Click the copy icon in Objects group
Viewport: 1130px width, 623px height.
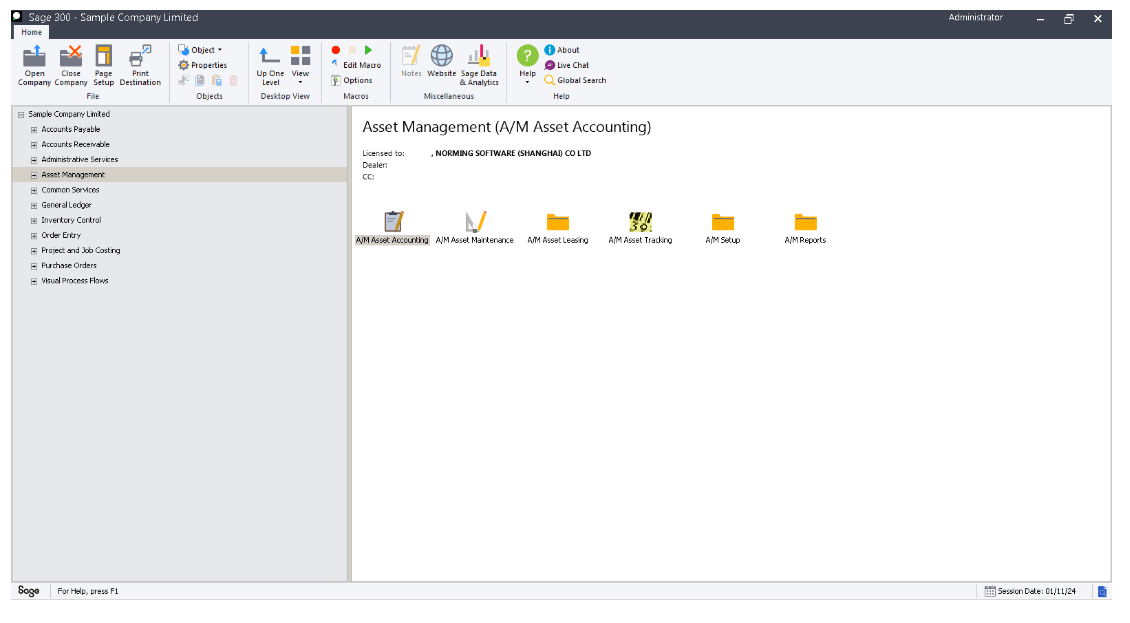[200, 81]
